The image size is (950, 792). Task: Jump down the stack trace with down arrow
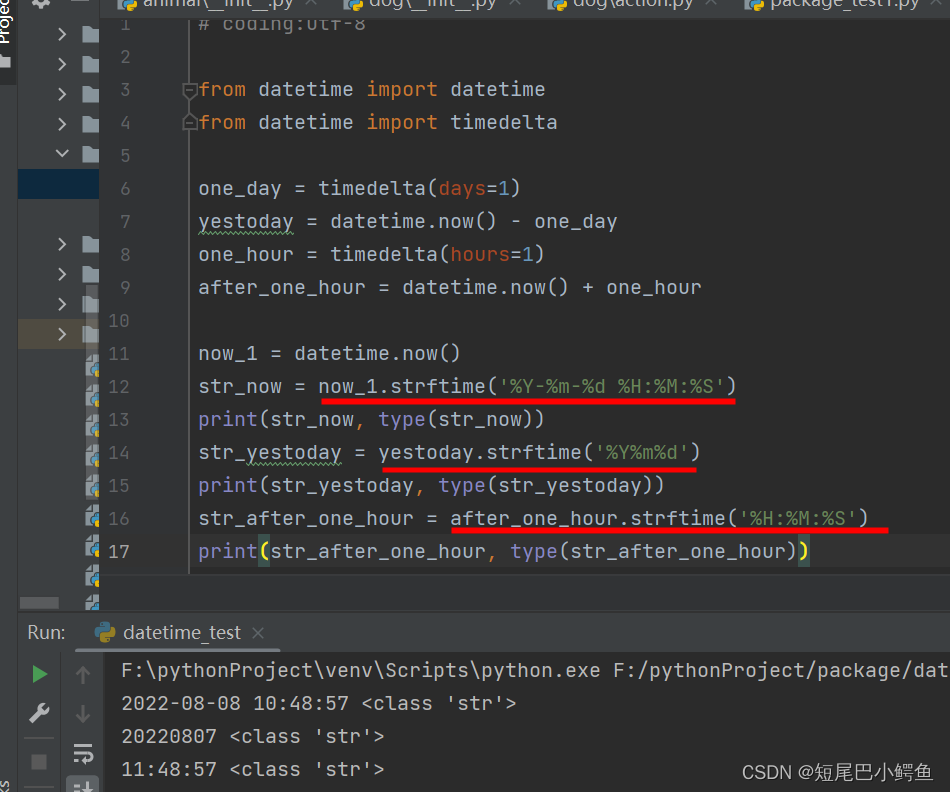point(82,713)
